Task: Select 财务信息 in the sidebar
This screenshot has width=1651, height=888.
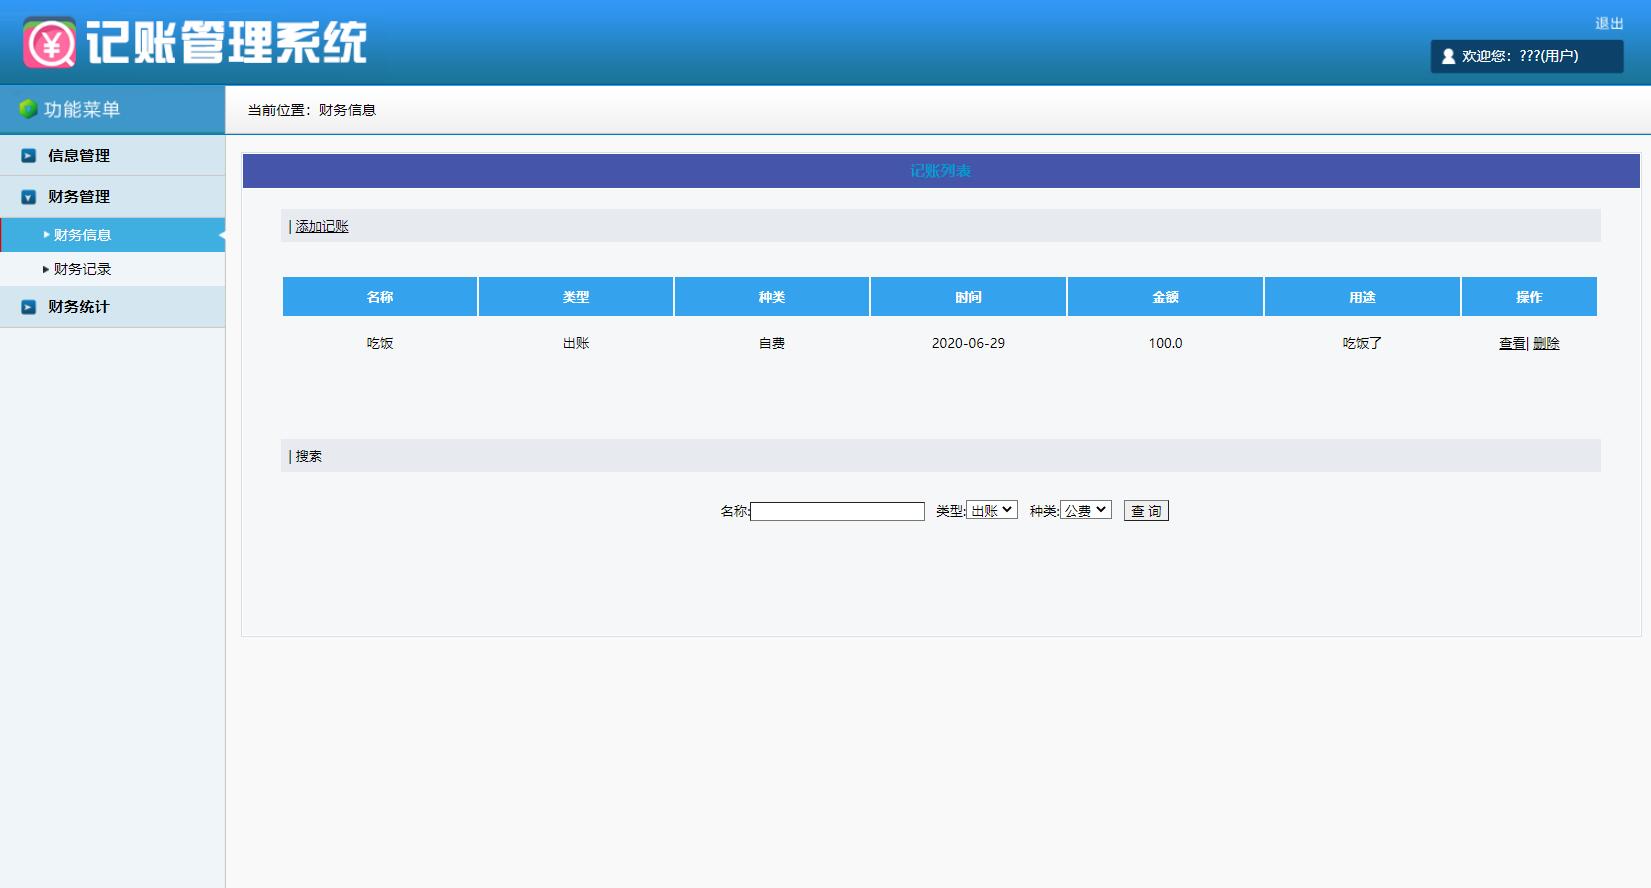Action: (x=82, y=235)
